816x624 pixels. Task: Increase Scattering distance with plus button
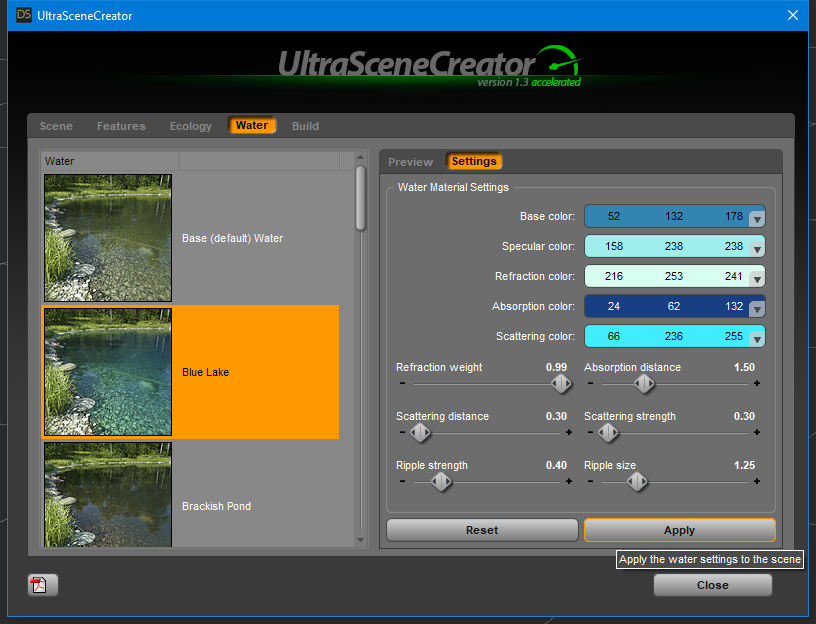pos(569,432)
